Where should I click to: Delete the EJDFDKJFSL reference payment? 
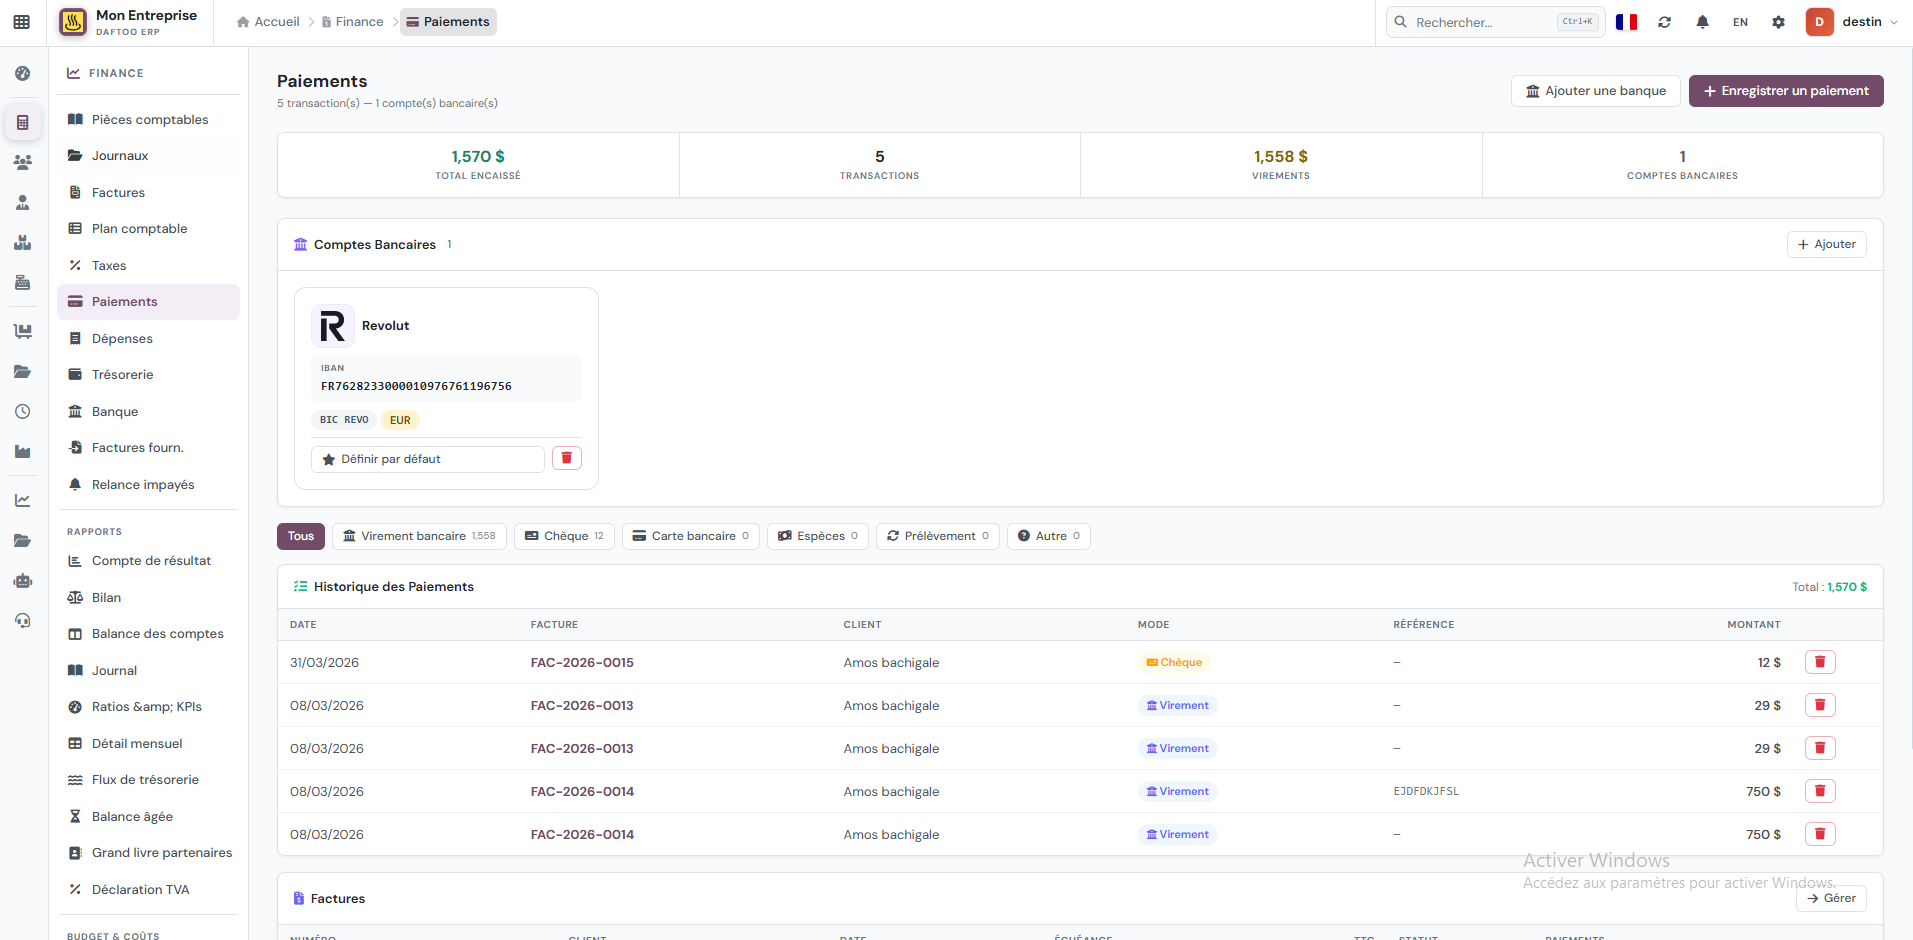[x=1819, y=791]
